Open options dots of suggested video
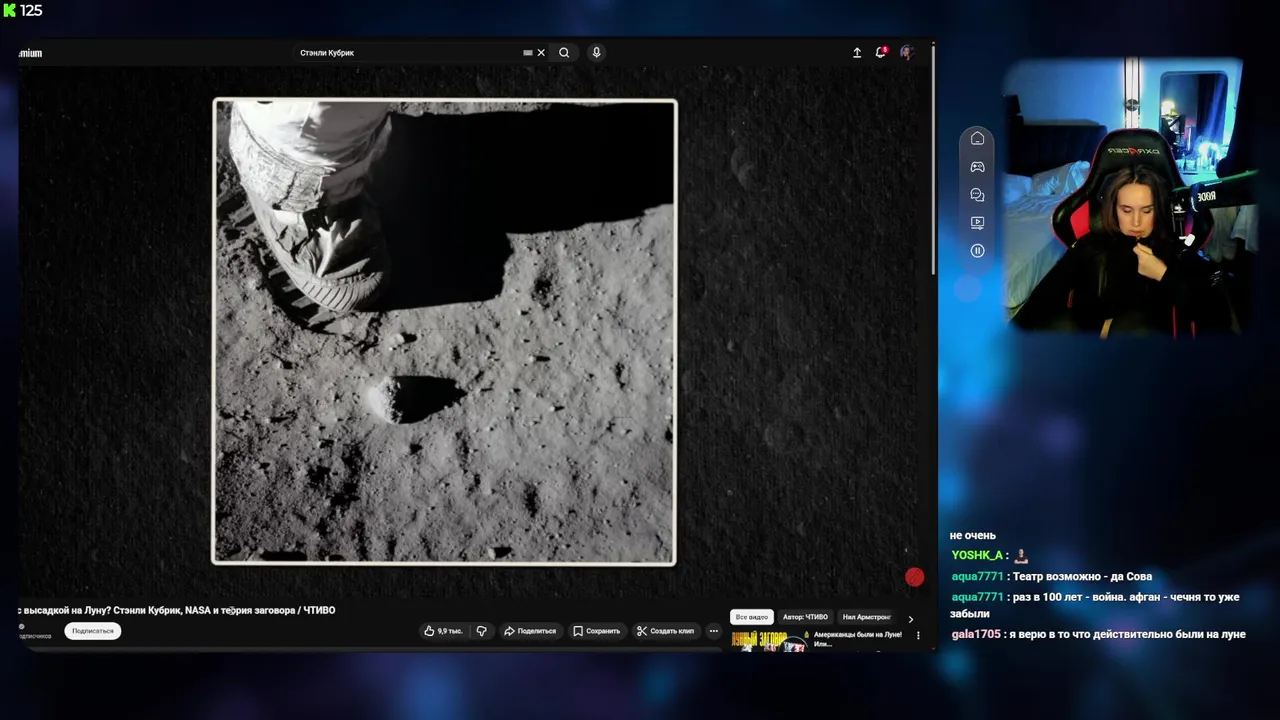The height and width of the screenshot is (720, 1280). [918, 636]
